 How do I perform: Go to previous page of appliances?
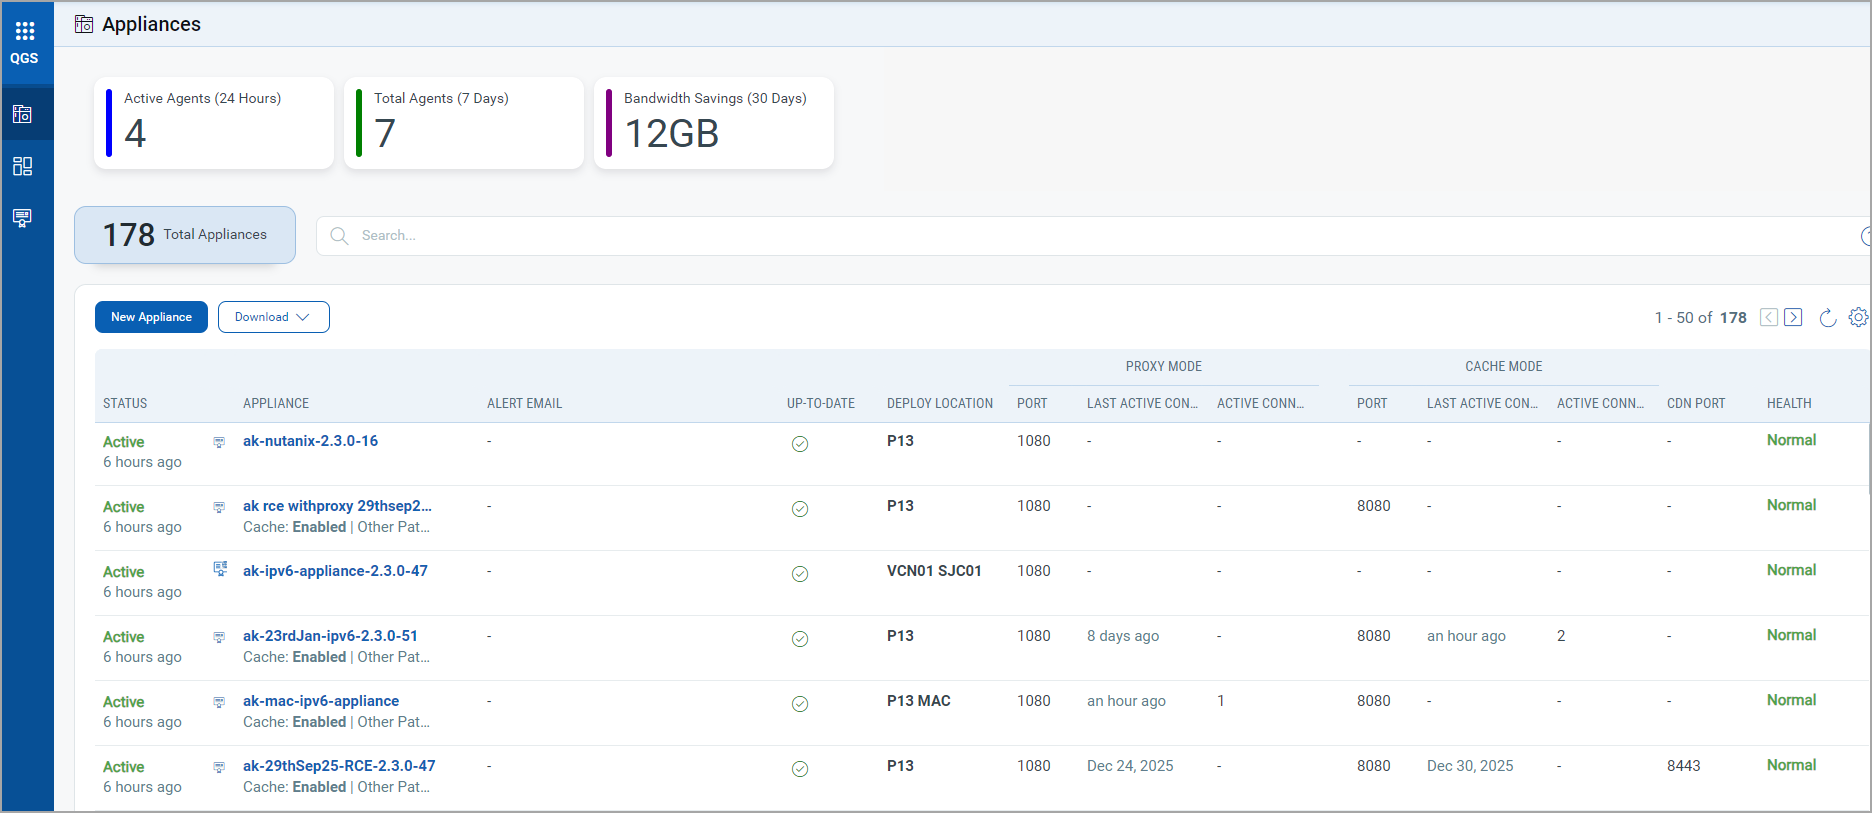tap(1769, 317)
